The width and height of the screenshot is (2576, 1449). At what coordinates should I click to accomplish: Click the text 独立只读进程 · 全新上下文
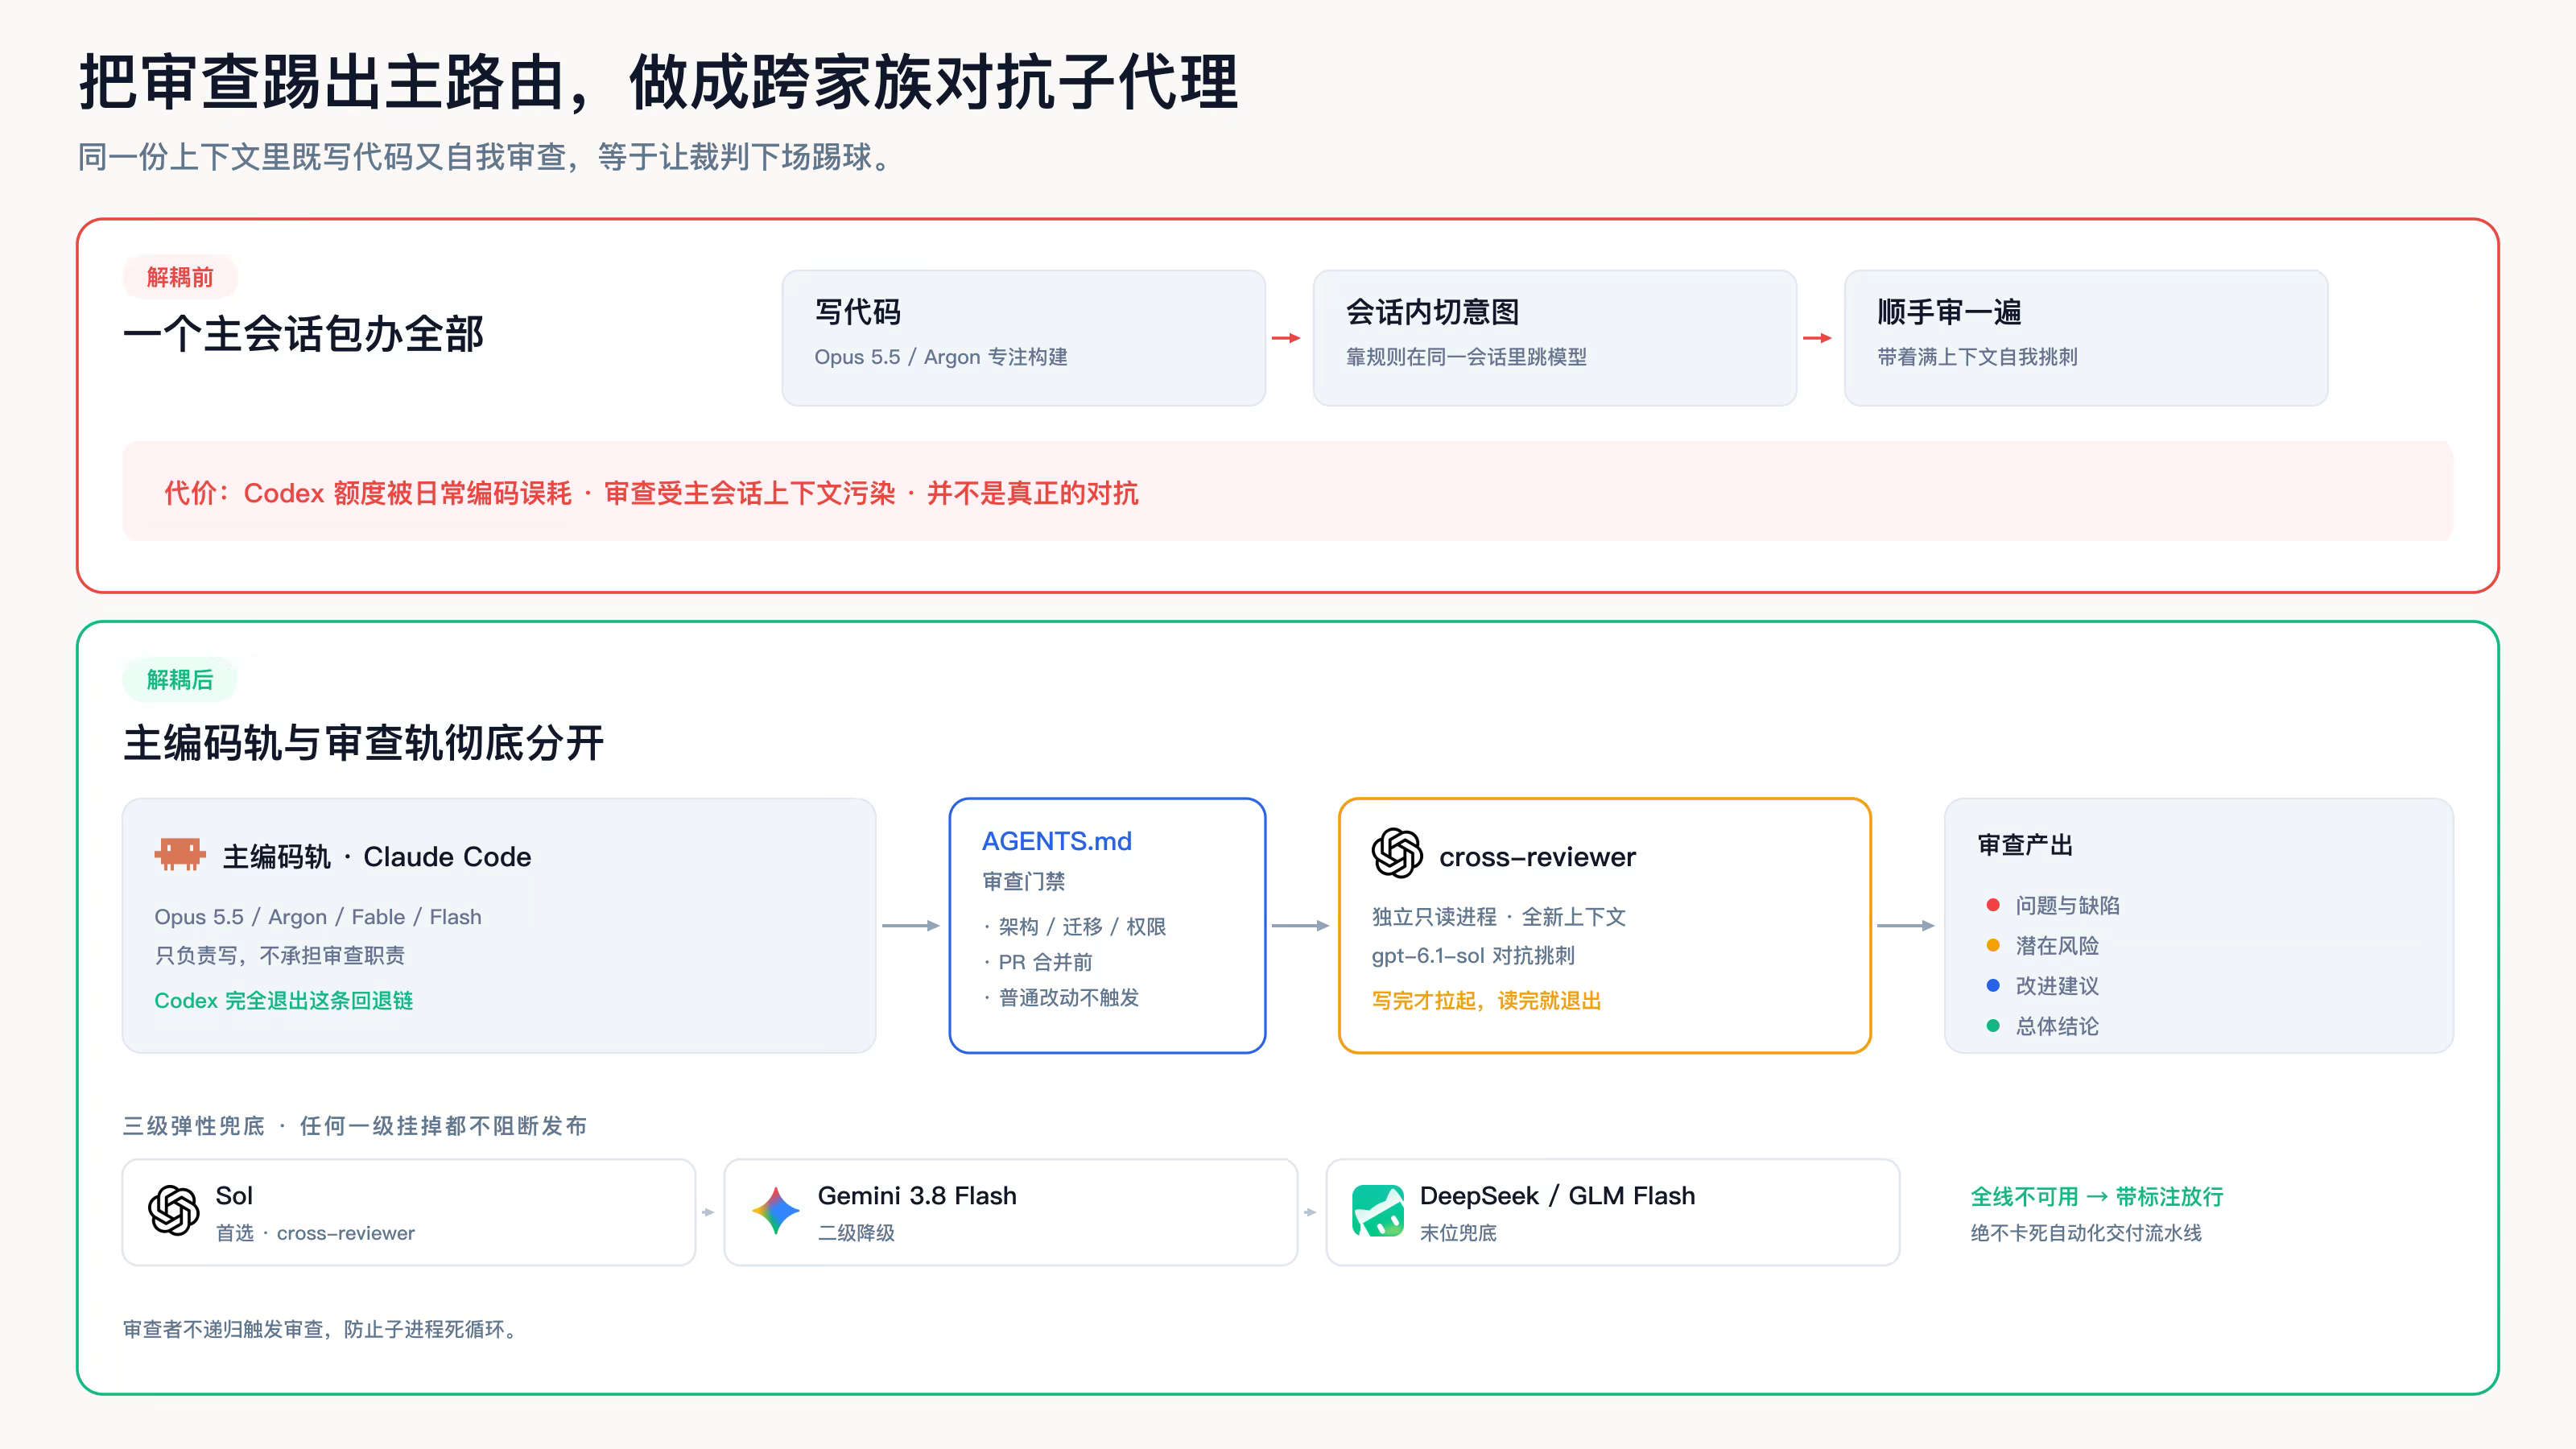(x=1498, y=917)
